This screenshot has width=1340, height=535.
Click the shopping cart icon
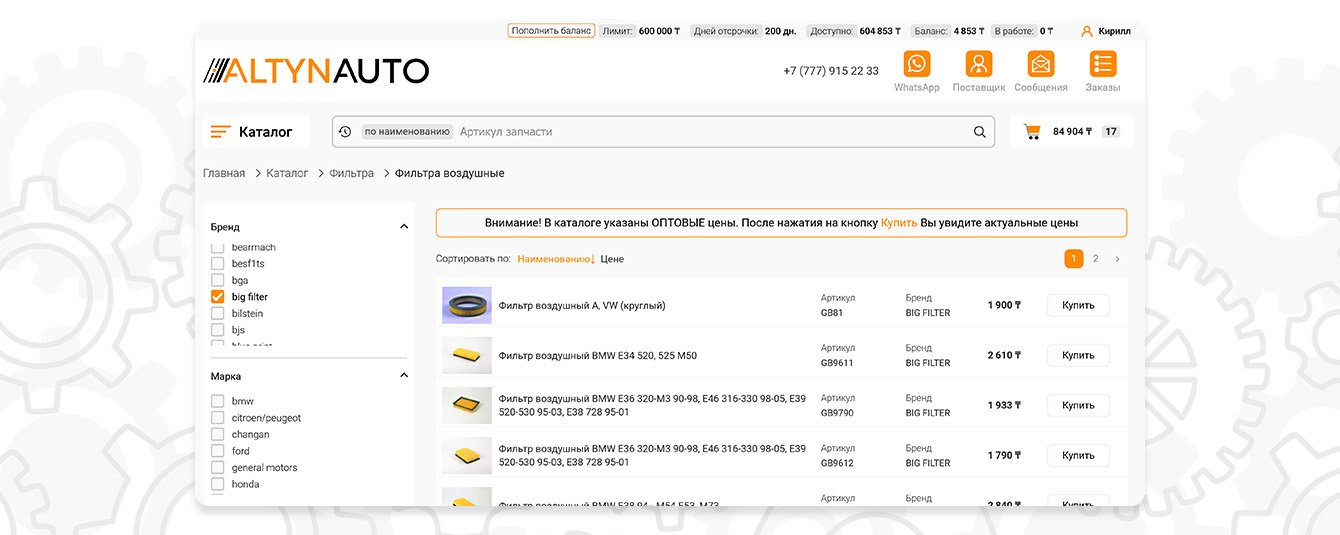click(1032, 132)
